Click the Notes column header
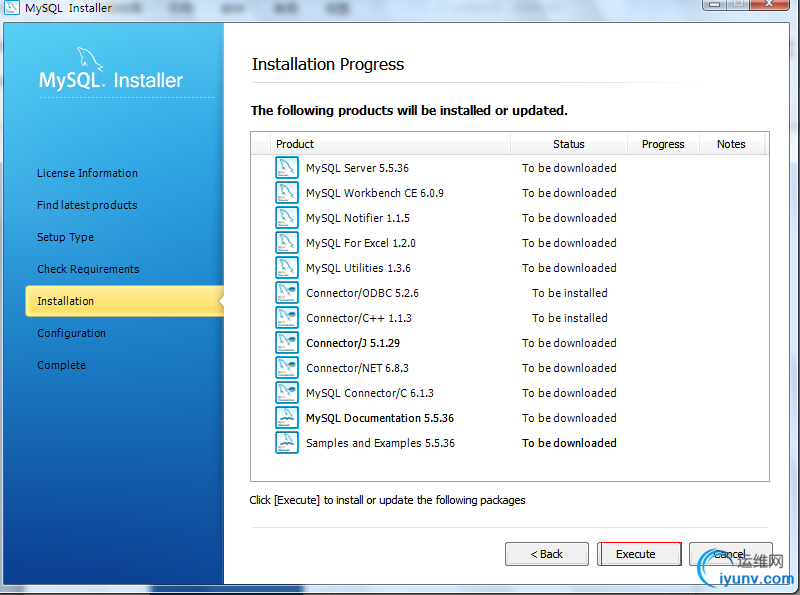The height and width of the screenshot is (595, 800). pyautogui.click(x=731, y=144)
